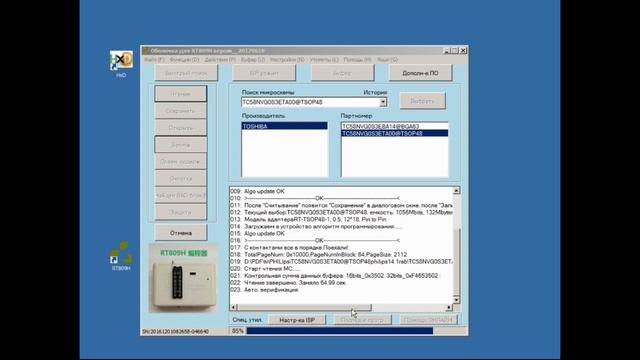Viewport: 640px width, 360px height.
Task: Open the Настройки (N) menu
Action: point(287,60)
